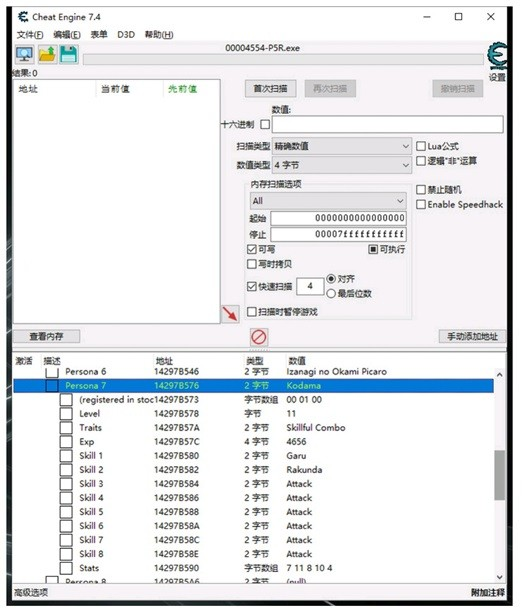Tick the activate box for Skill 1
The height and width of the screenshot is (612, 525).
tap(66, 456)
